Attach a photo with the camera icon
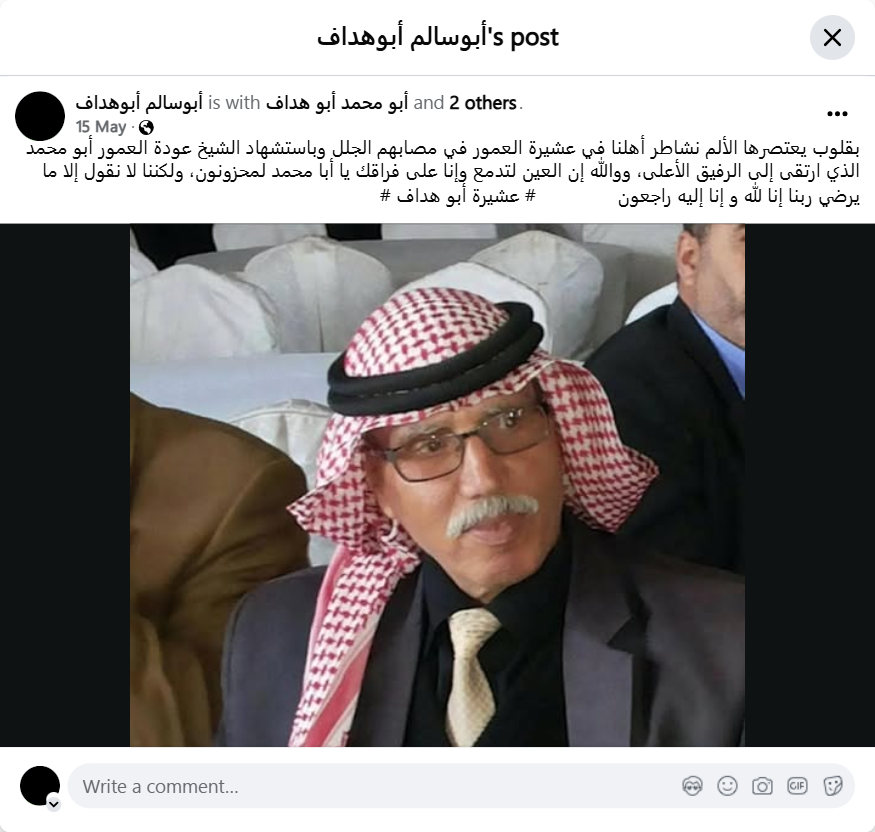Screen dimensions: 875x832 click(762, 786)
